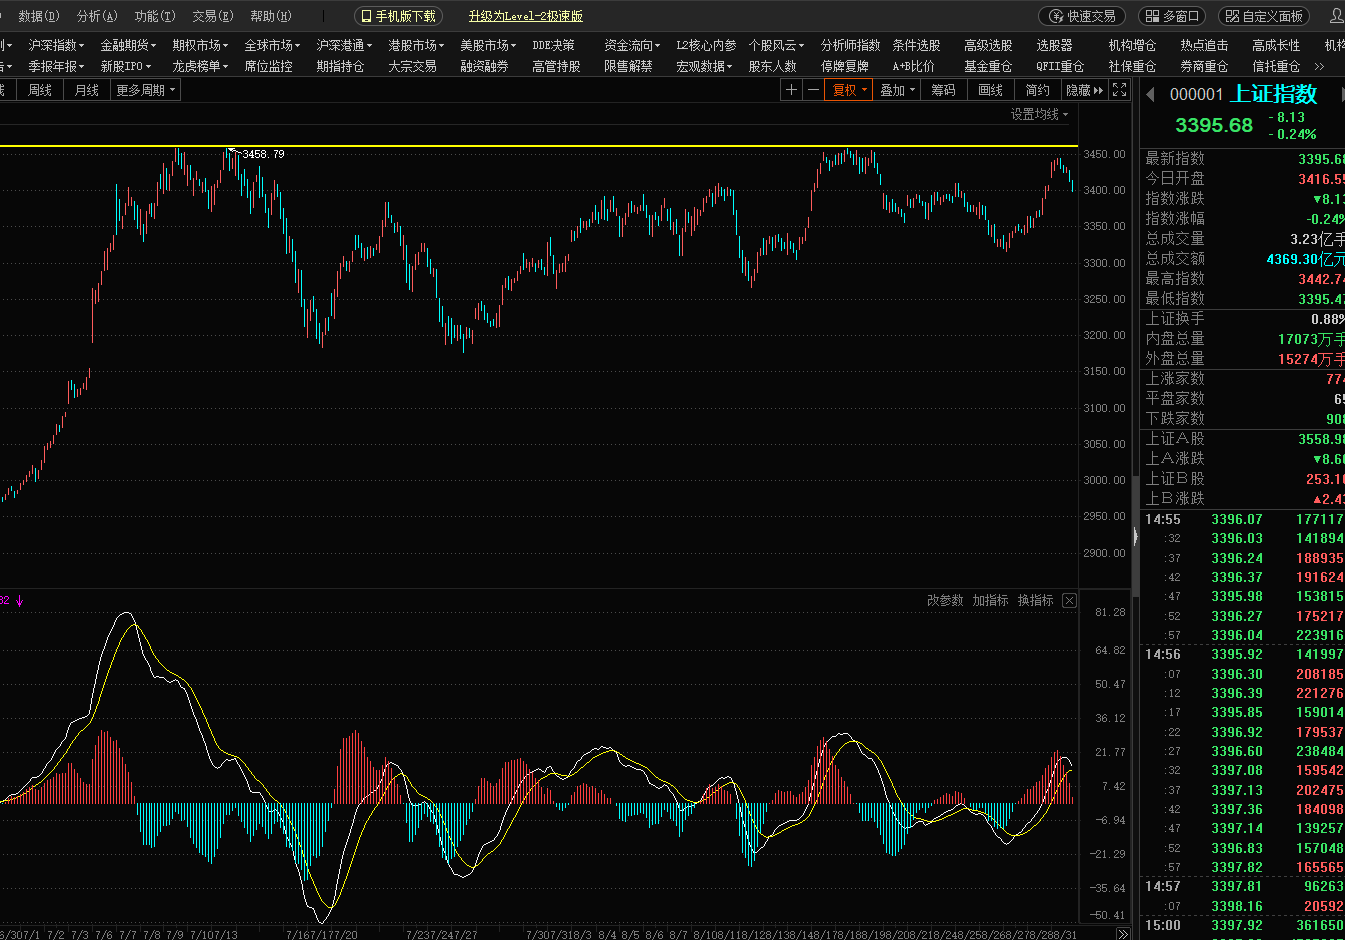The image size is (1345, 940).
Task: Open 龙虎榜单 dropdown
Action: [200, 66]
